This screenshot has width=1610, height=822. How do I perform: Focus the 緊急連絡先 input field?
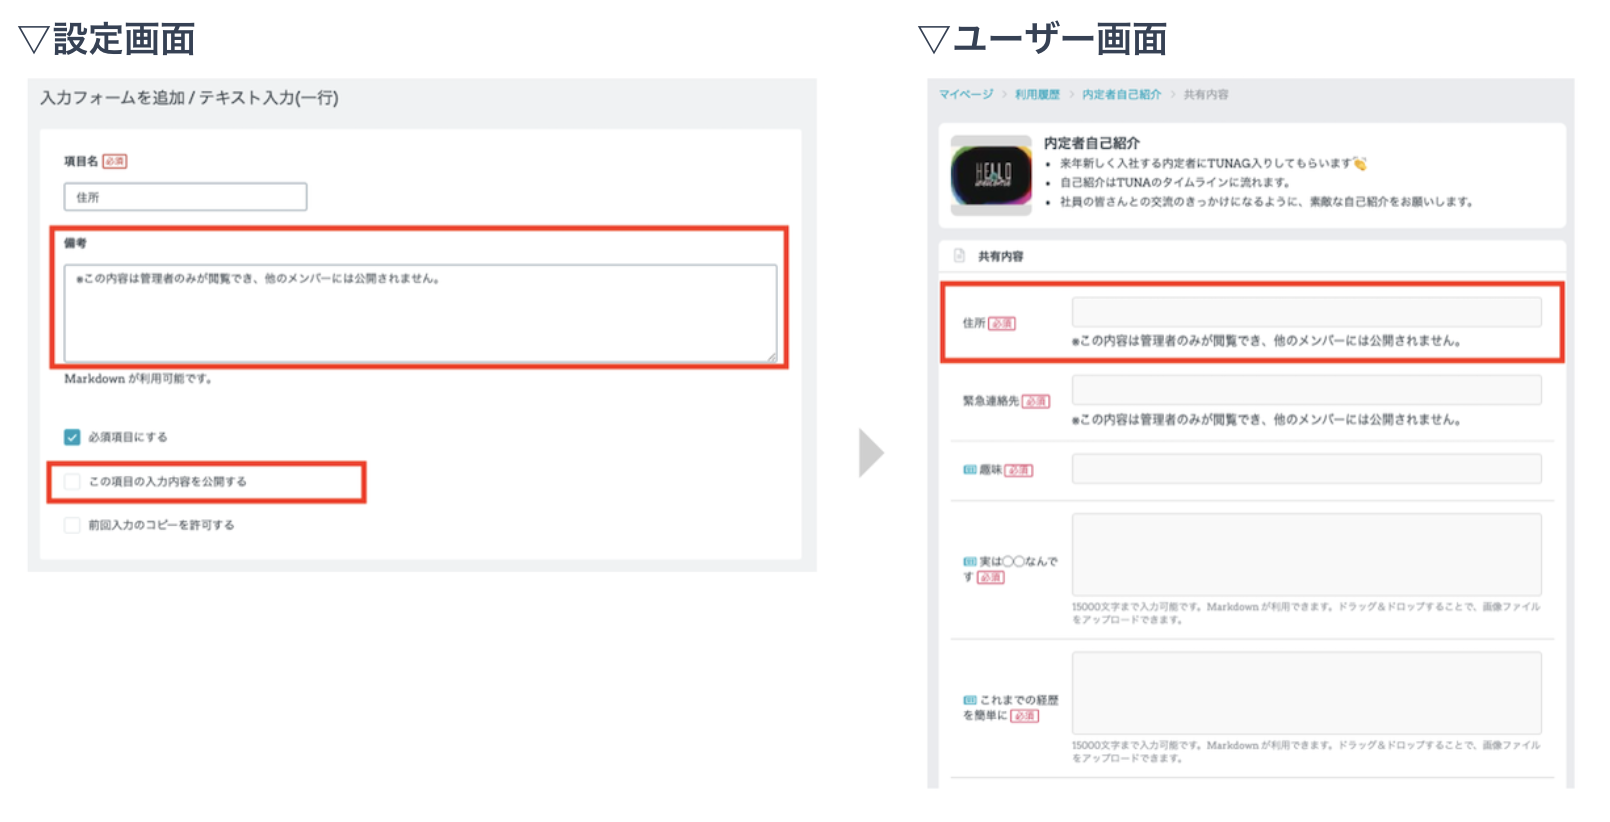[x=1306, y=390]
